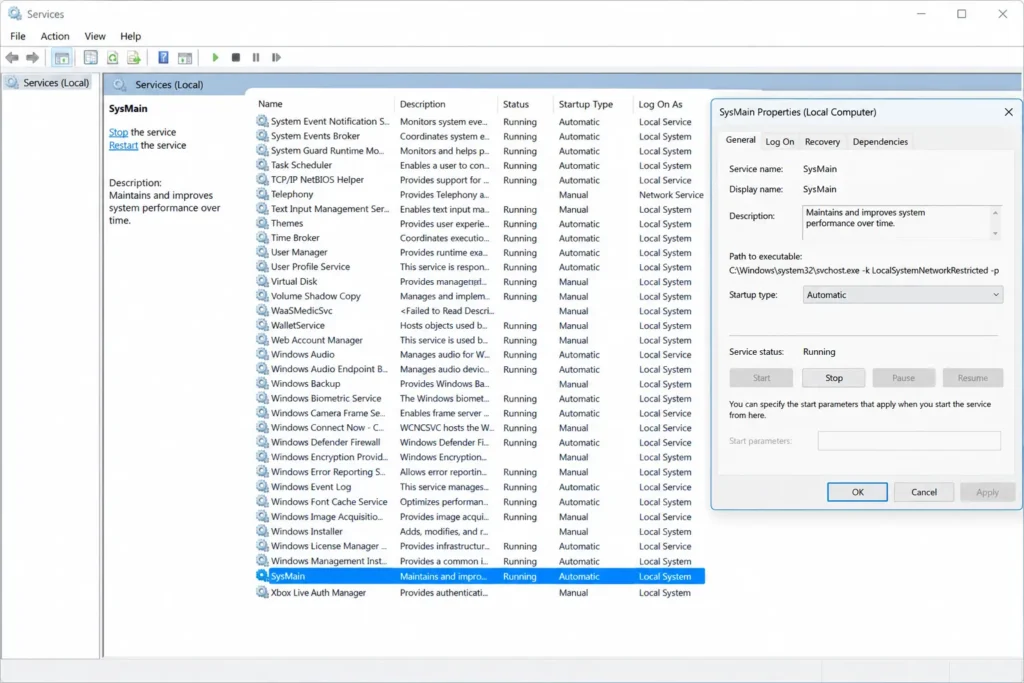This screenshot has height=683, width=1024.
Task: Open the Action menu
Action: click(55, 36)
